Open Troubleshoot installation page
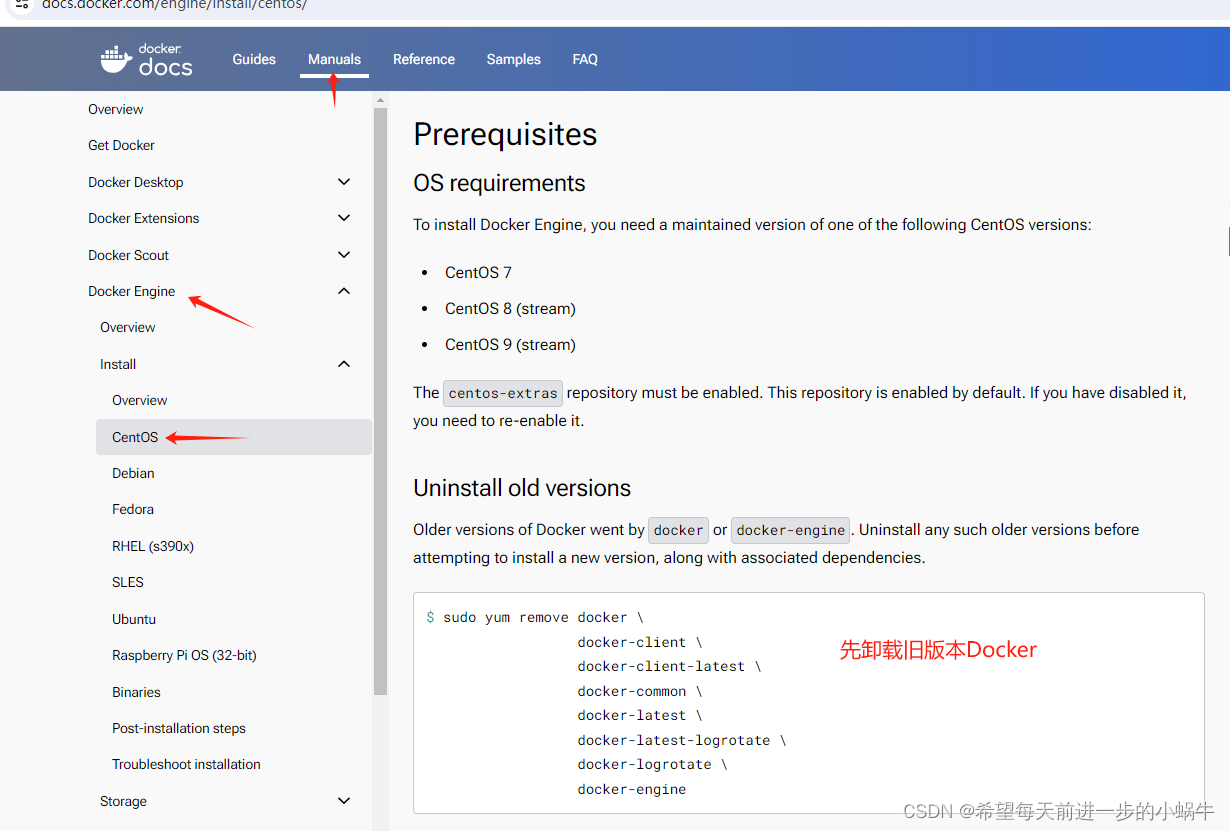The width and height of the screenshot is (1230, 831). 186,764
